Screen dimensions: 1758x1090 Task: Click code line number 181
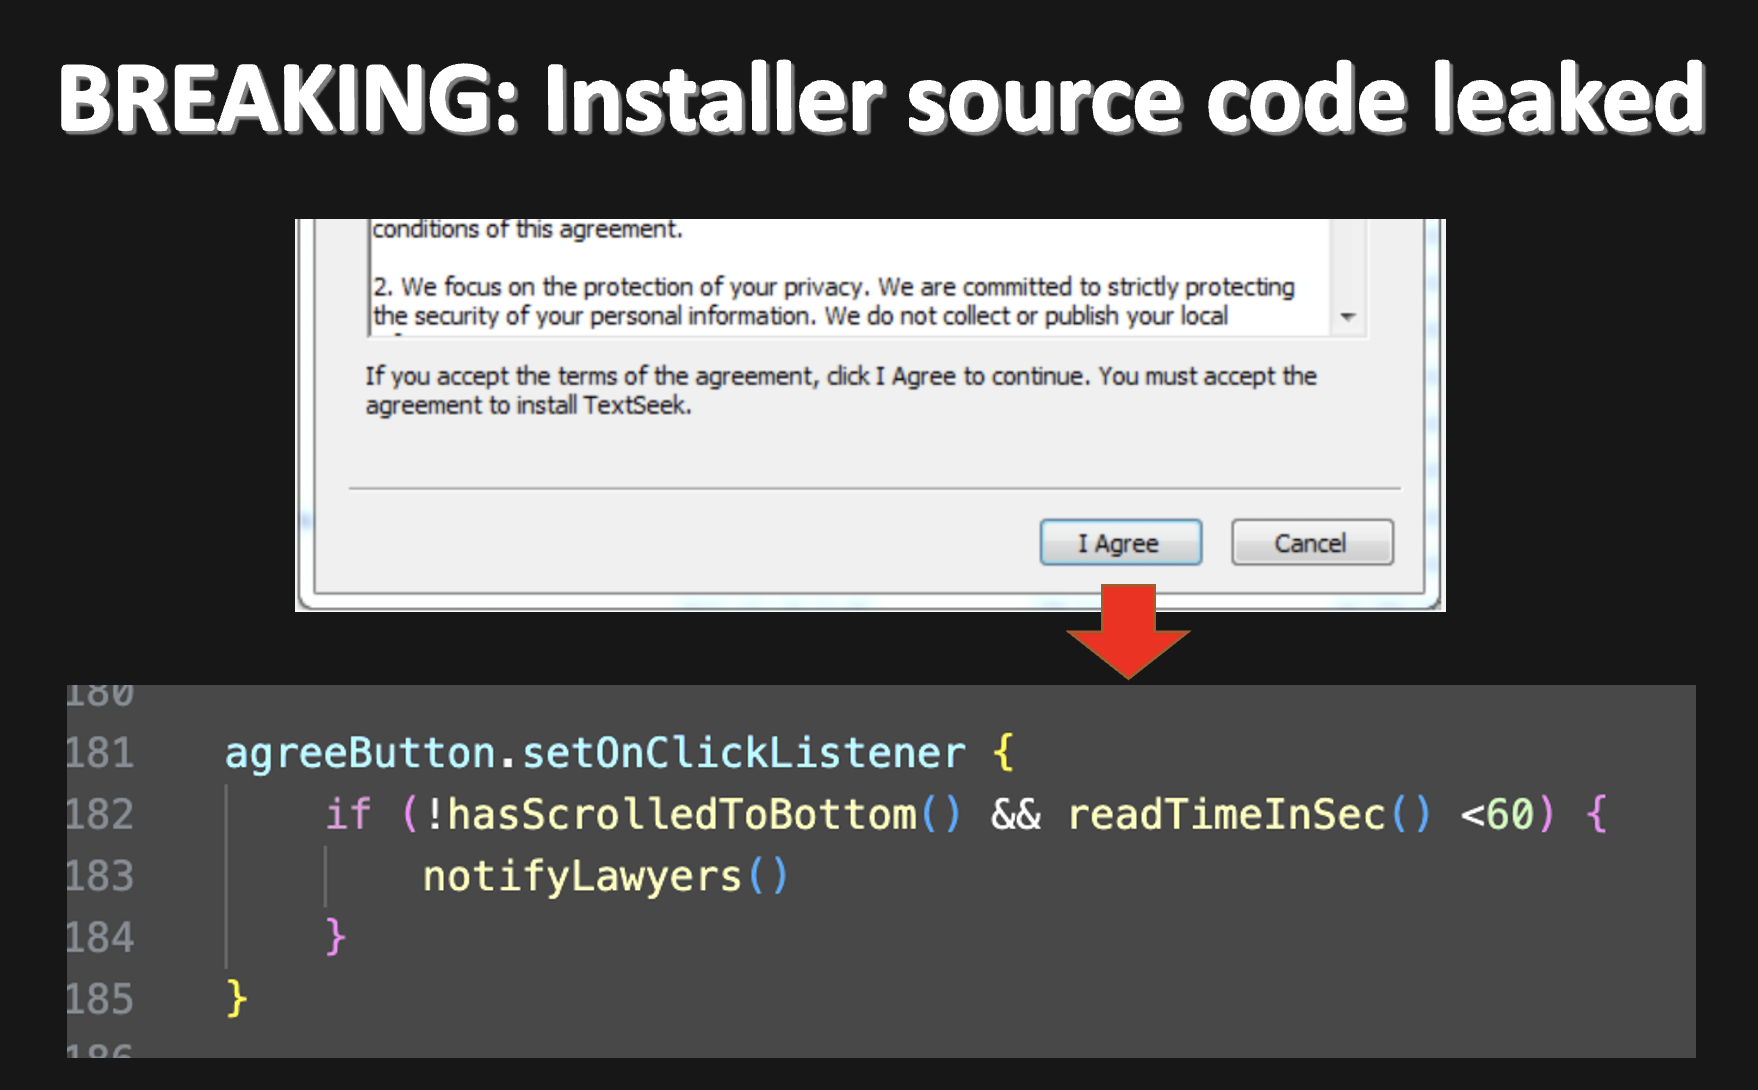click(x=100, y=752)
